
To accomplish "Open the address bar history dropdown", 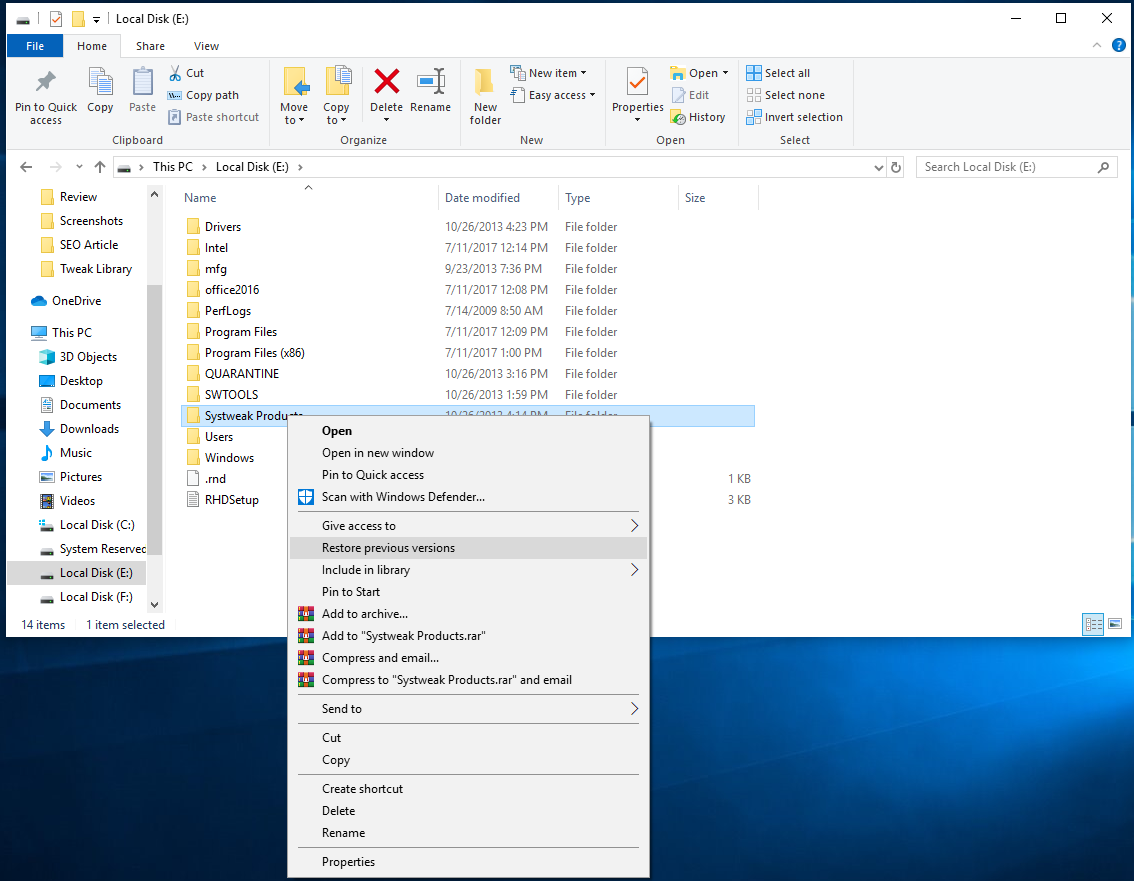I will 878,167.
